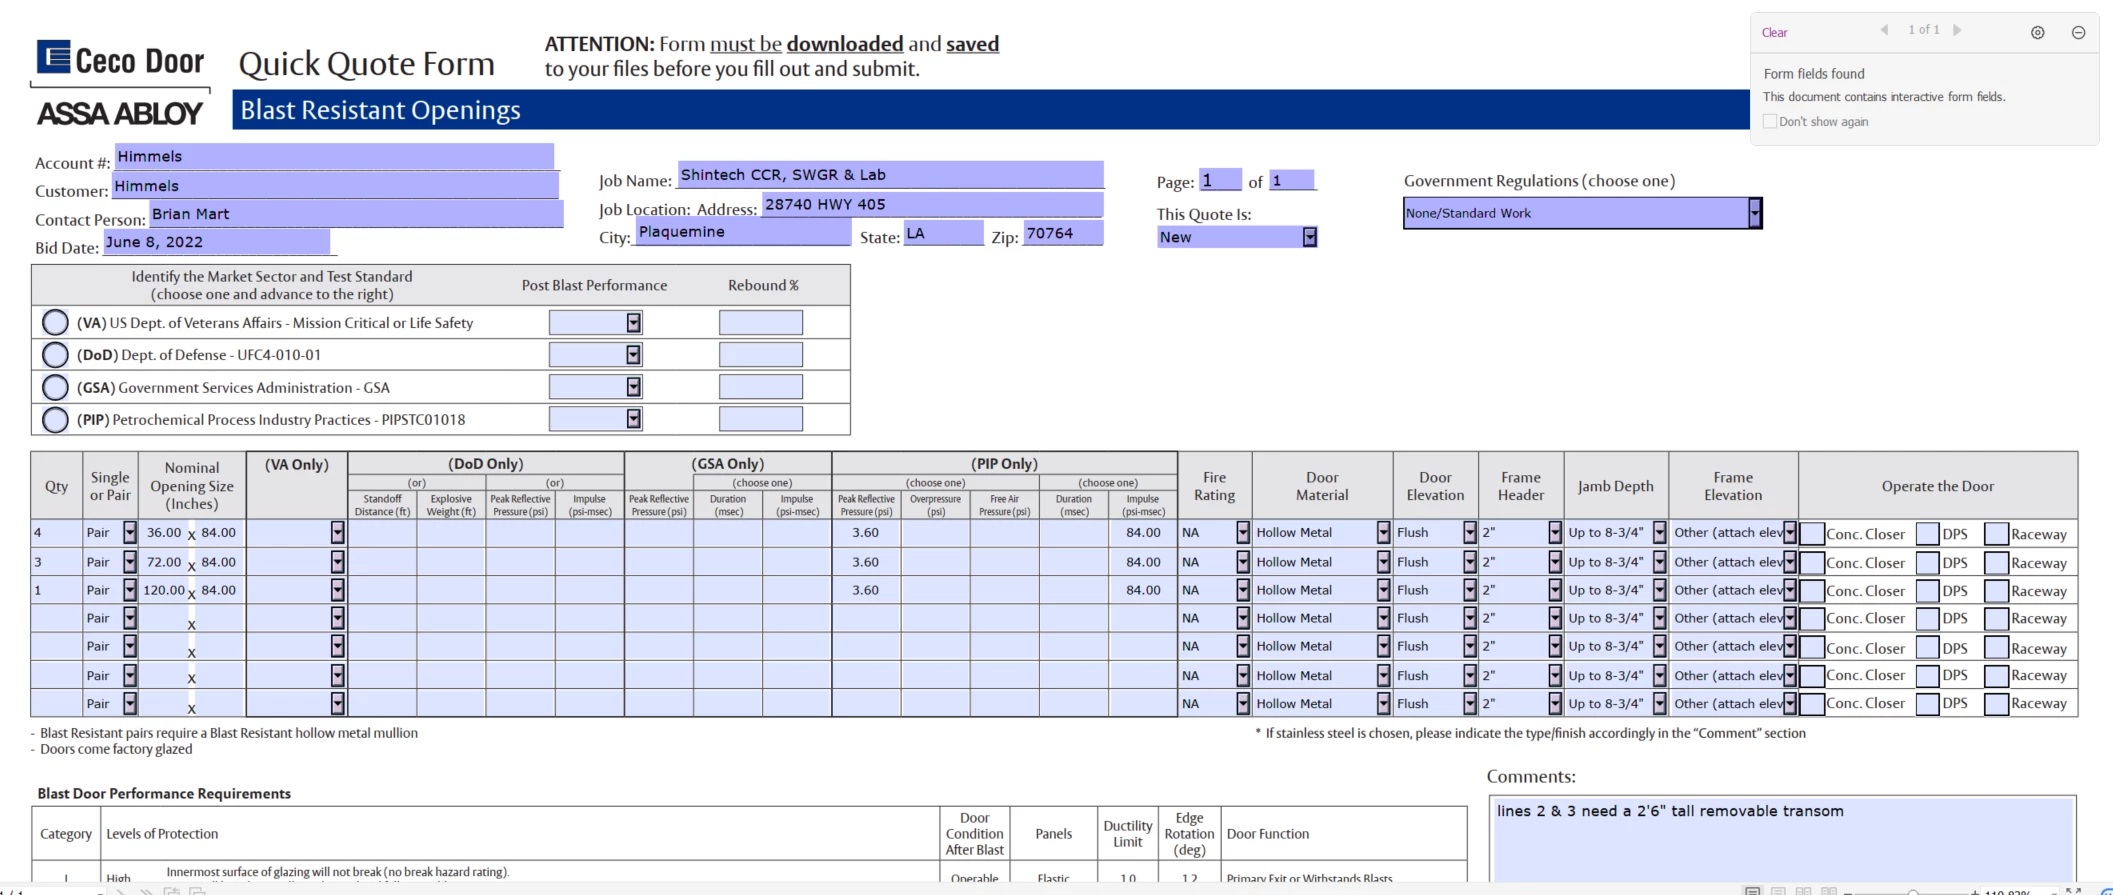This screenshot has height=895, width=2113.
Task: Click the Qty field showing 4
Action: point(56,533)
